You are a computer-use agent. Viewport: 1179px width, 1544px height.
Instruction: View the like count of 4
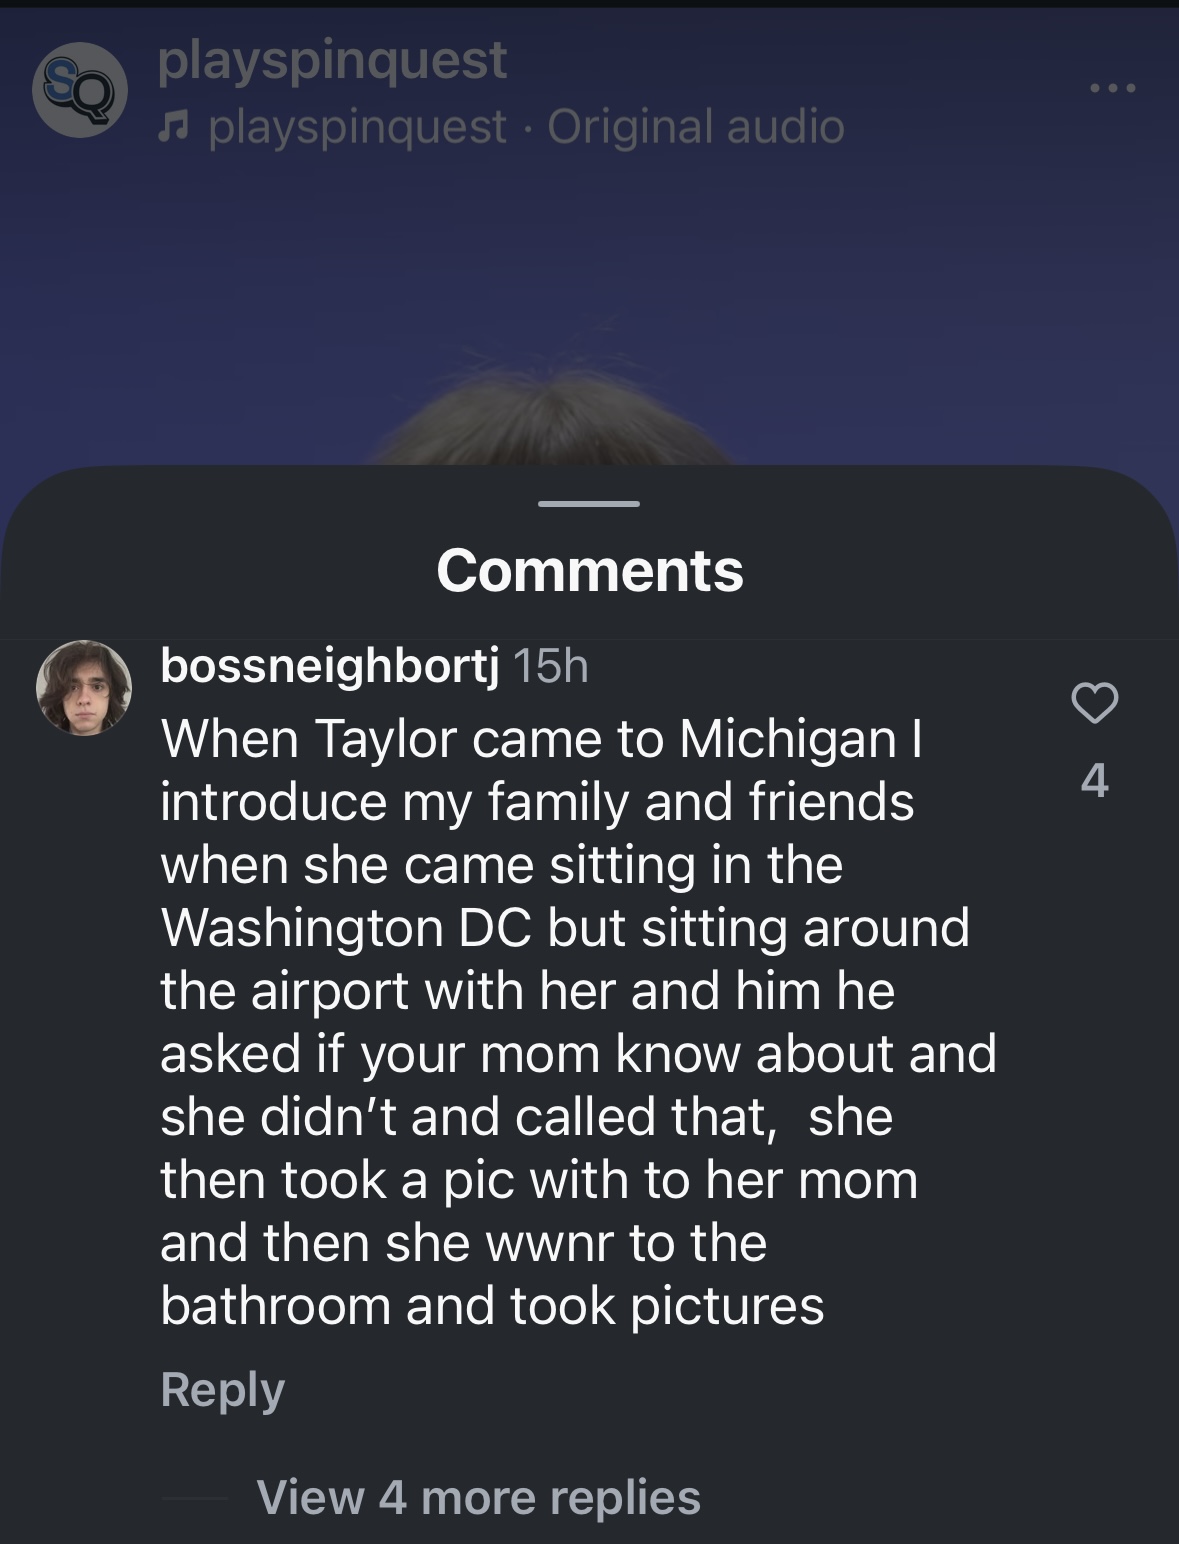coord(1095,780)
